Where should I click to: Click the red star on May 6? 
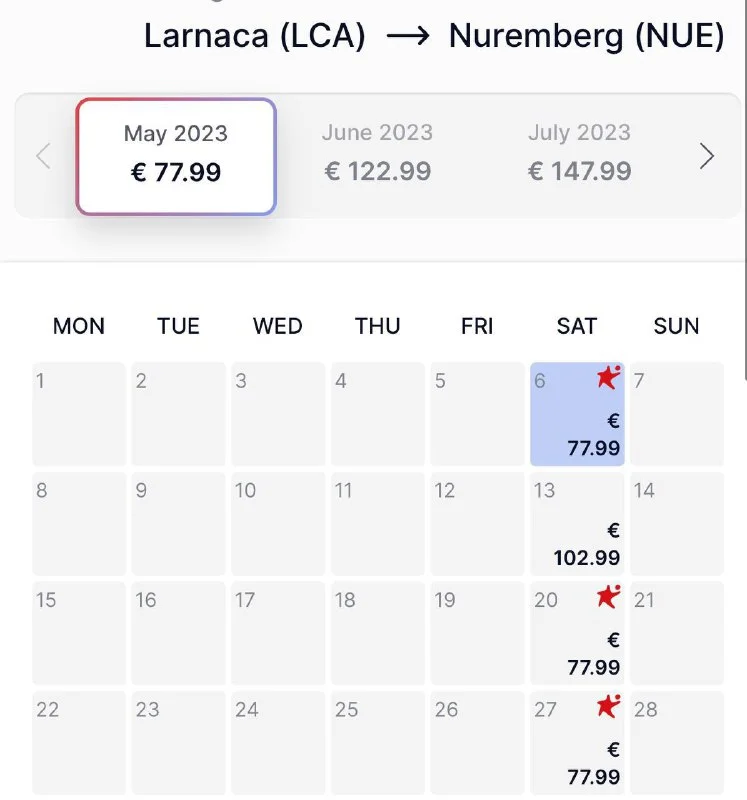click(608, 378)
